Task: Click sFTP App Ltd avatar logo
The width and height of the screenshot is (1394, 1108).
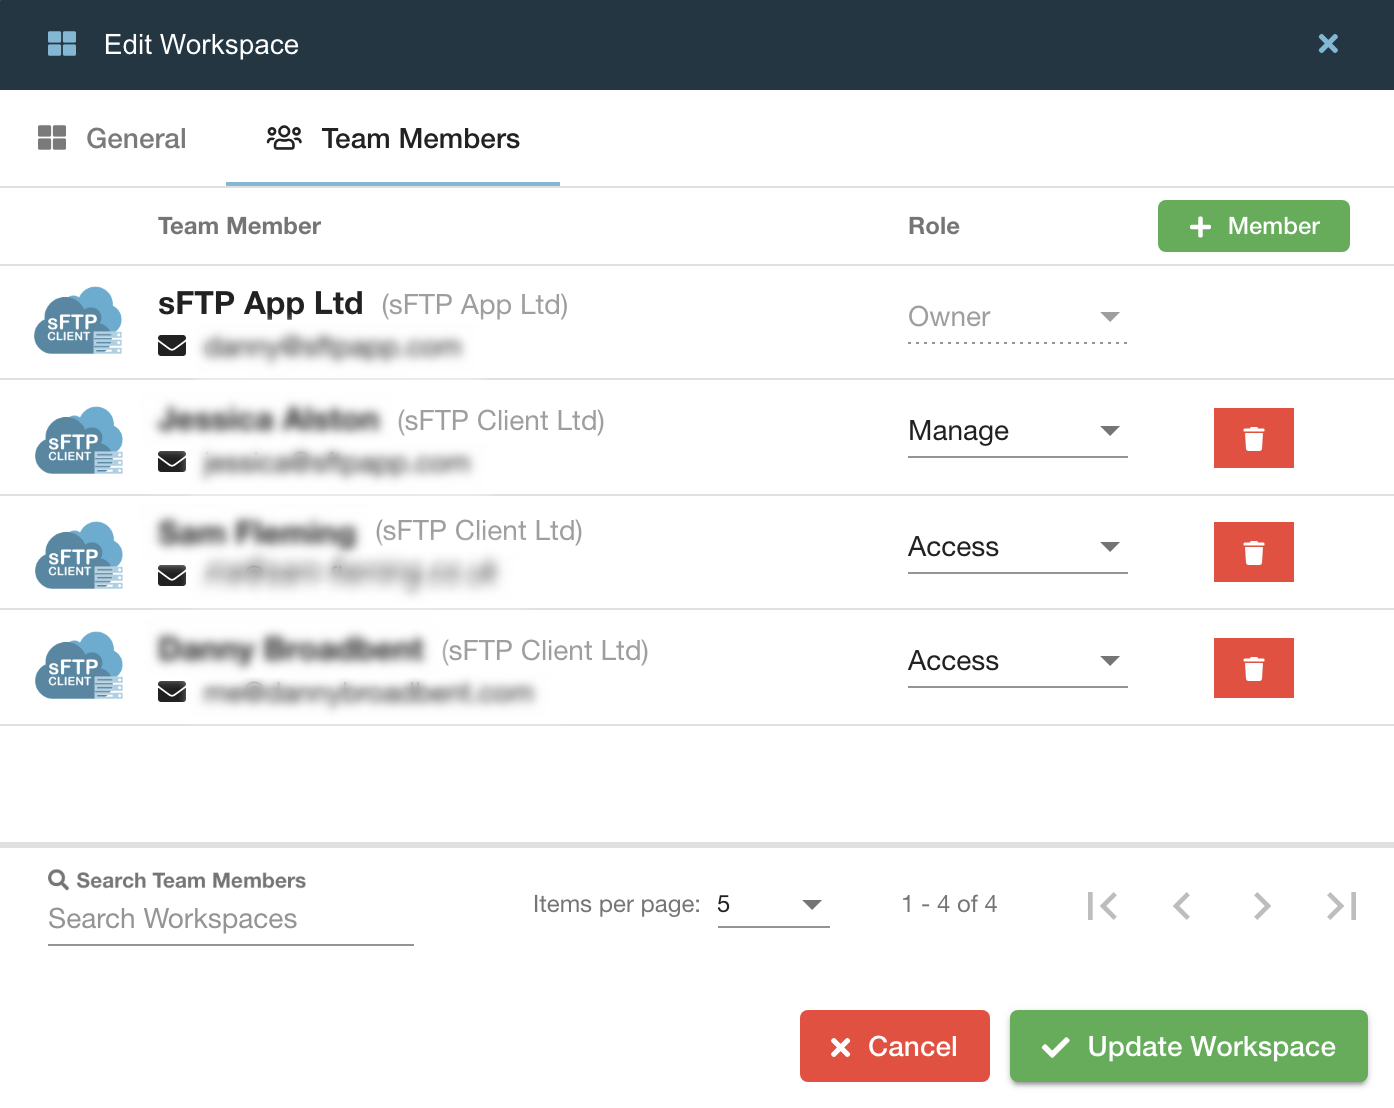Action: click(x=79, y=322)
